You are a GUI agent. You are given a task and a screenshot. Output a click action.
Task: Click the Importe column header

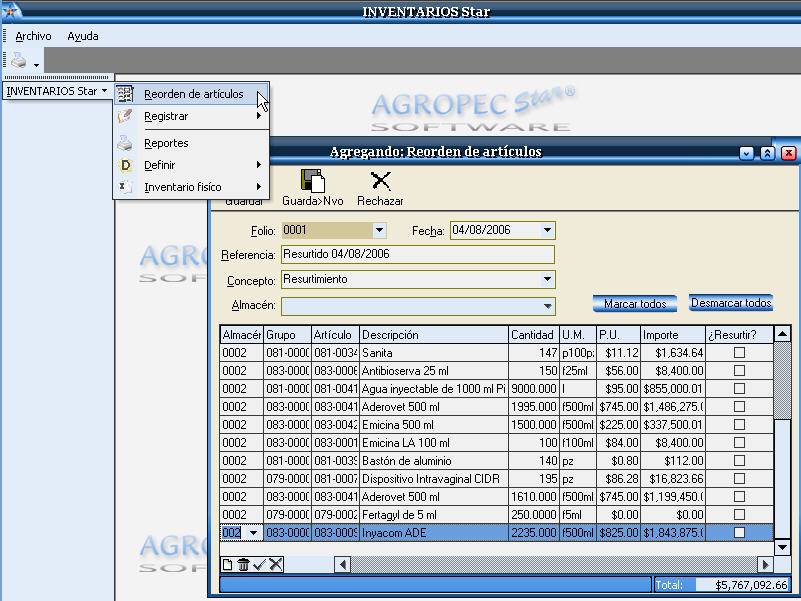tap(673, 335)
